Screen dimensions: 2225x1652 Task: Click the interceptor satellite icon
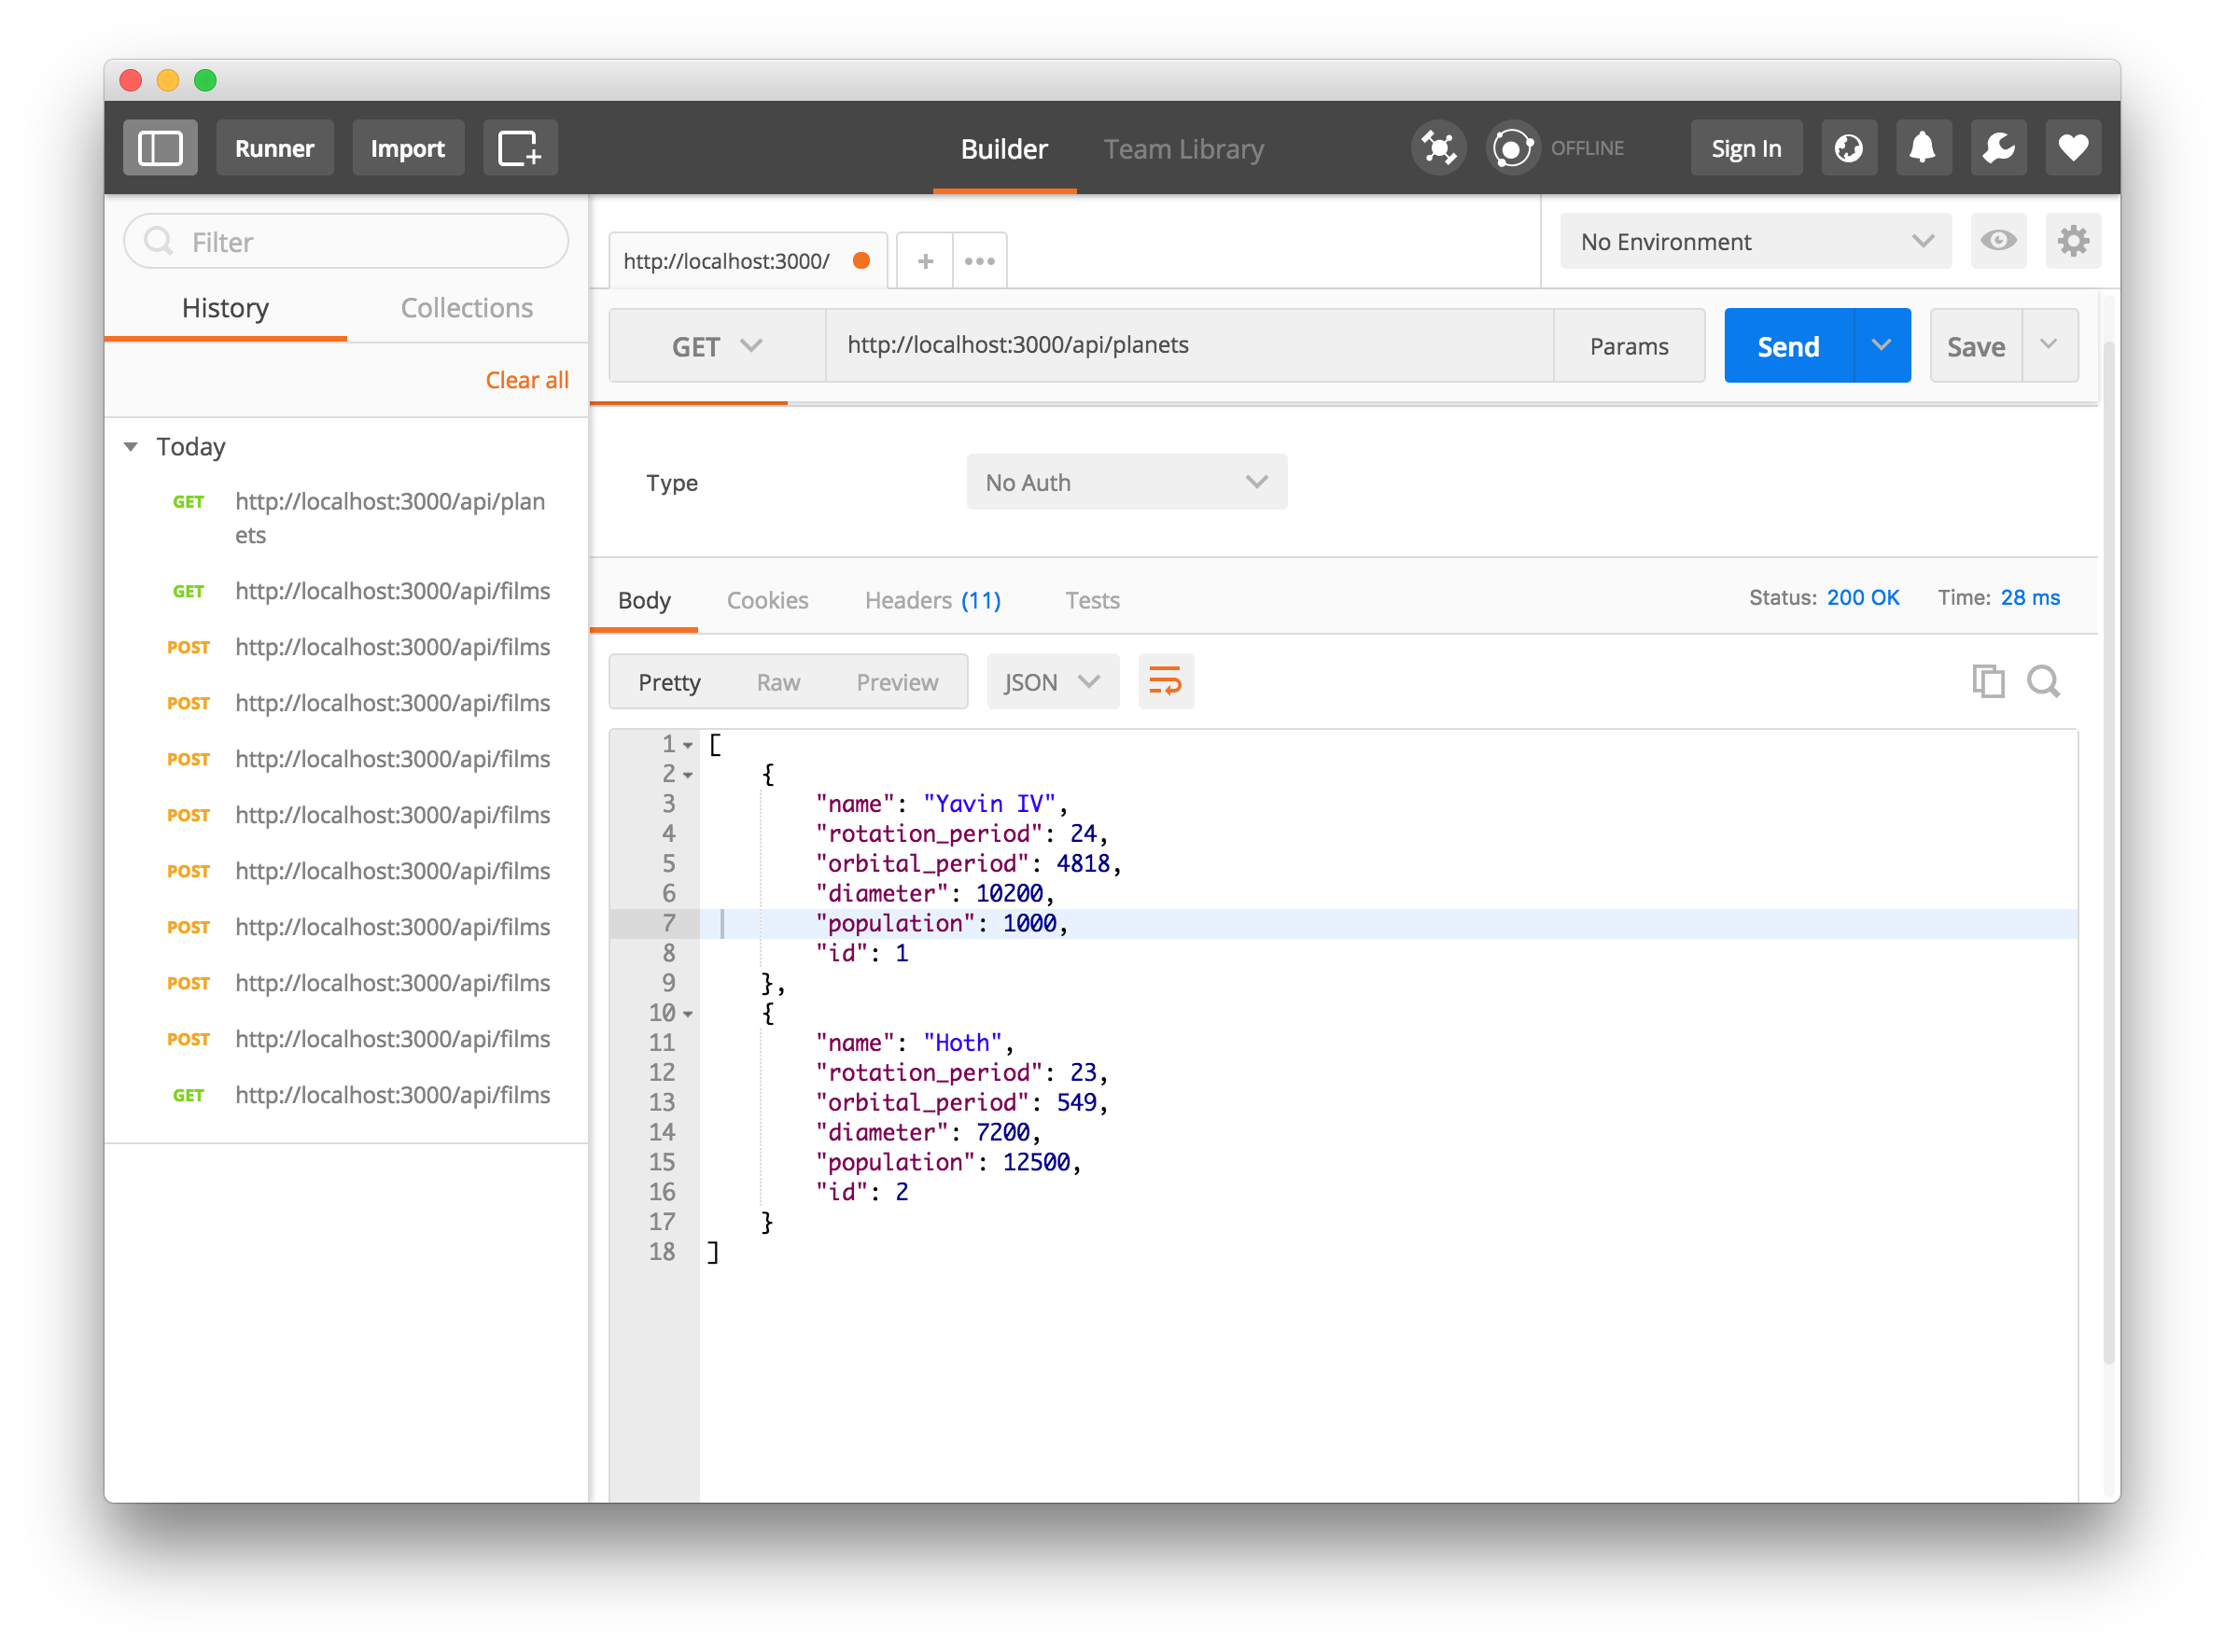(x=1438, y=148)
